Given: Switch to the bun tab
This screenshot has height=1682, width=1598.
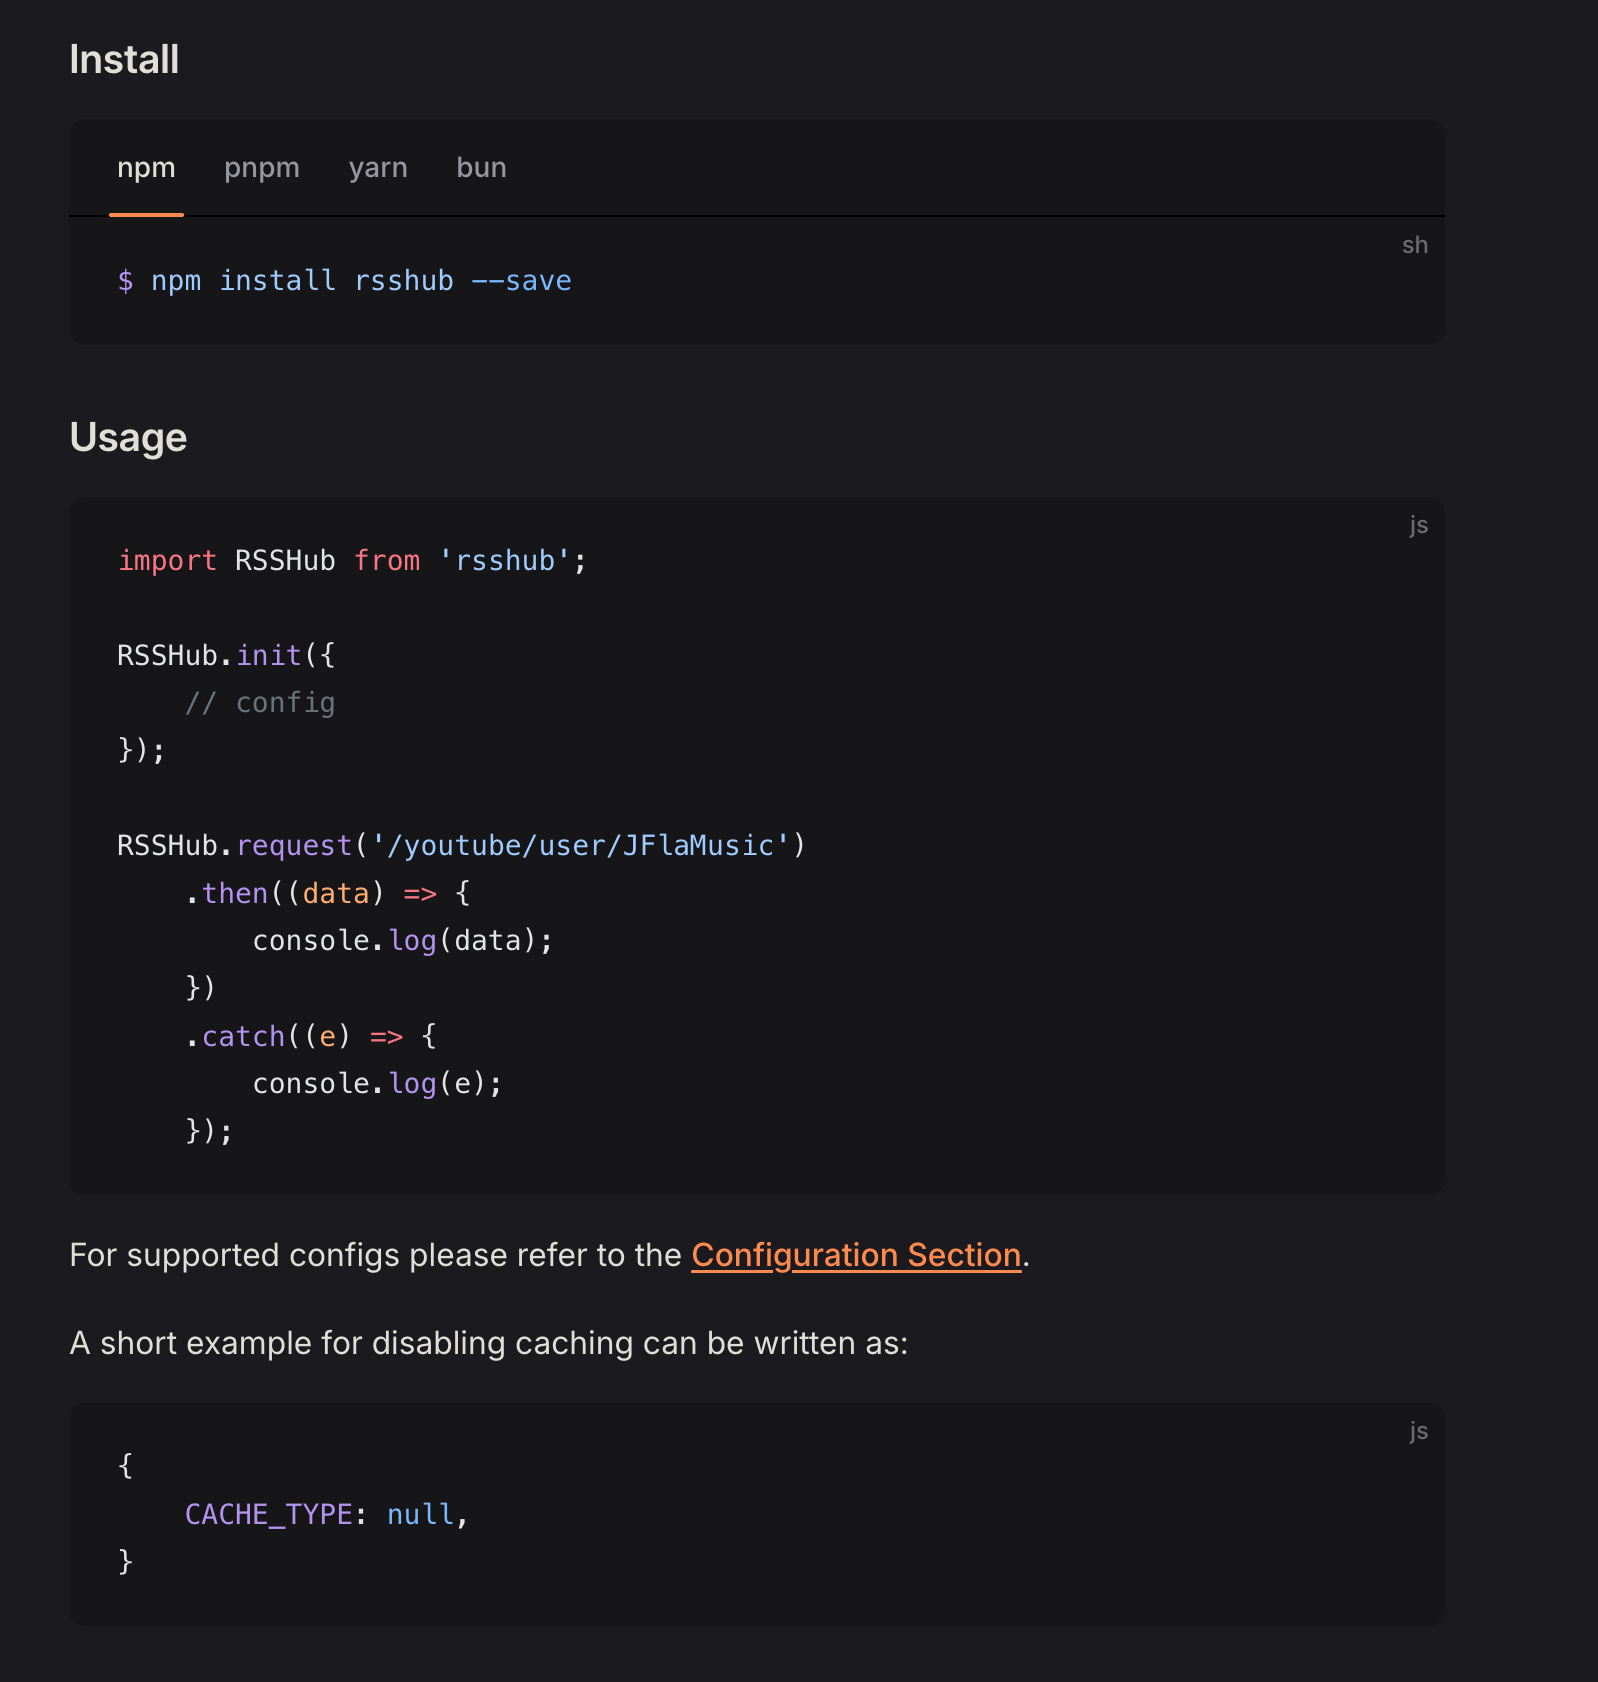Looking at the screenshot, I should click(x=481, y=168).
